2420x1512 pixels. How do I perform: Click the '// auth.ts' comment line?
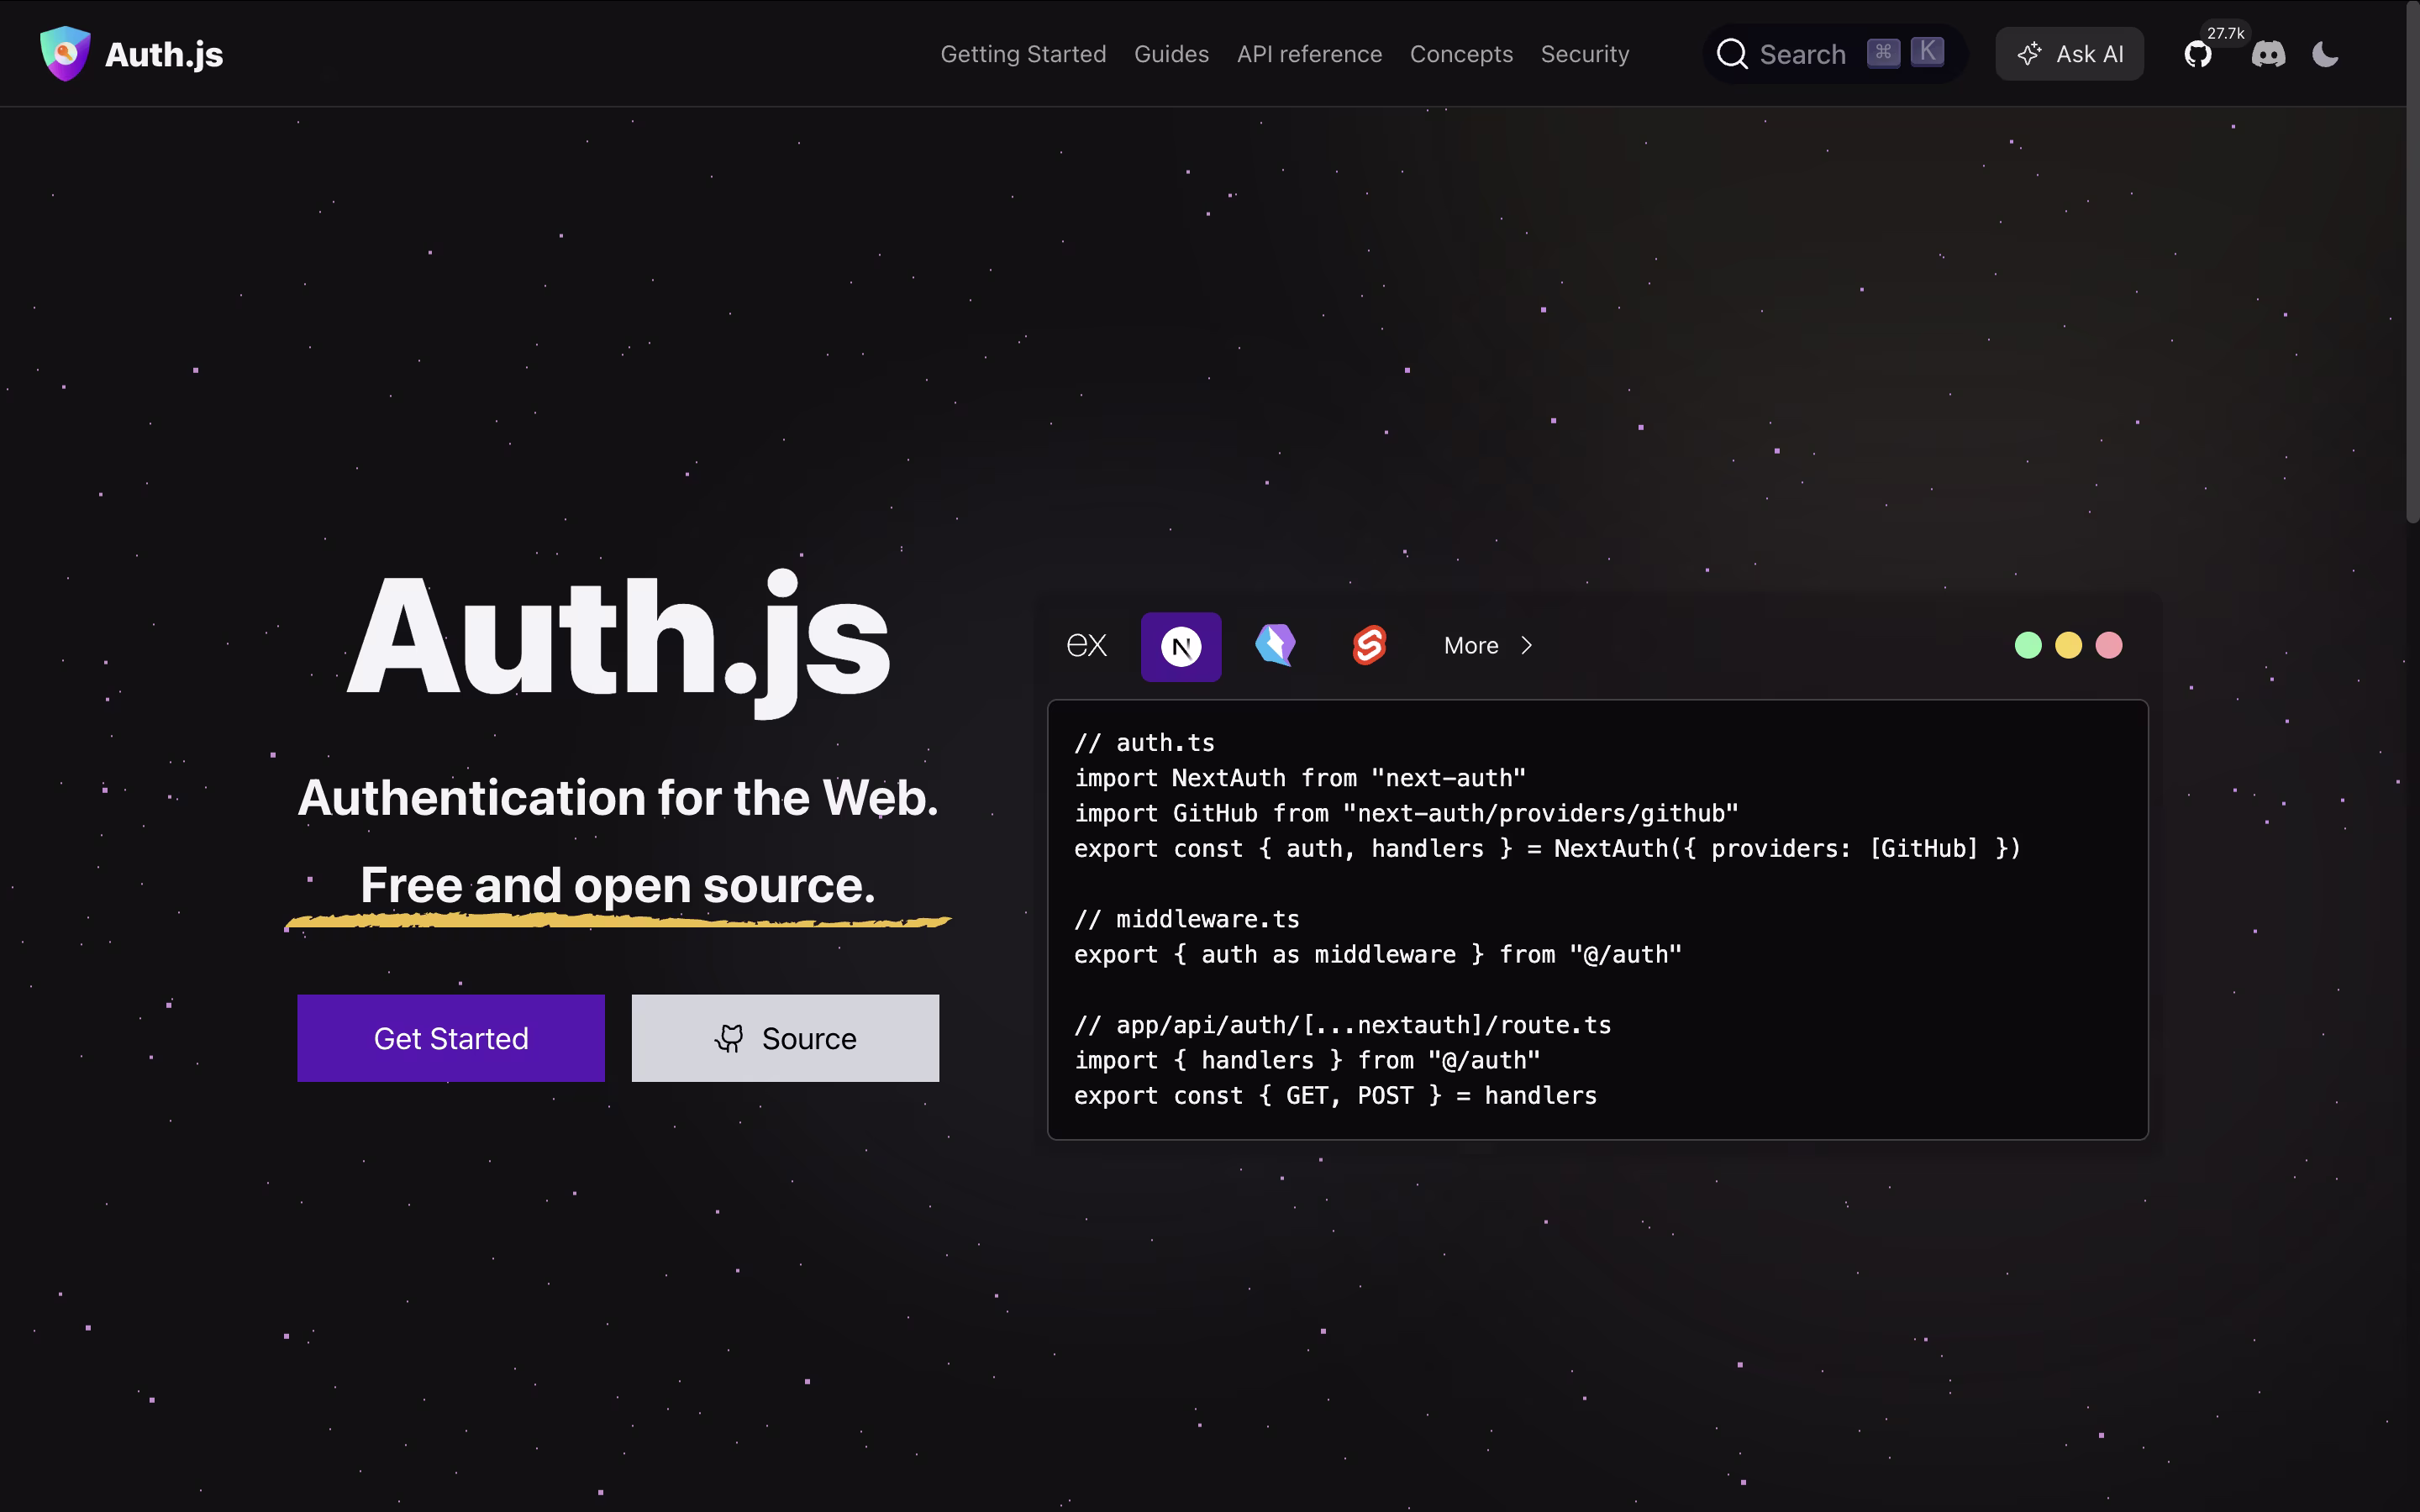point(1144,743)
